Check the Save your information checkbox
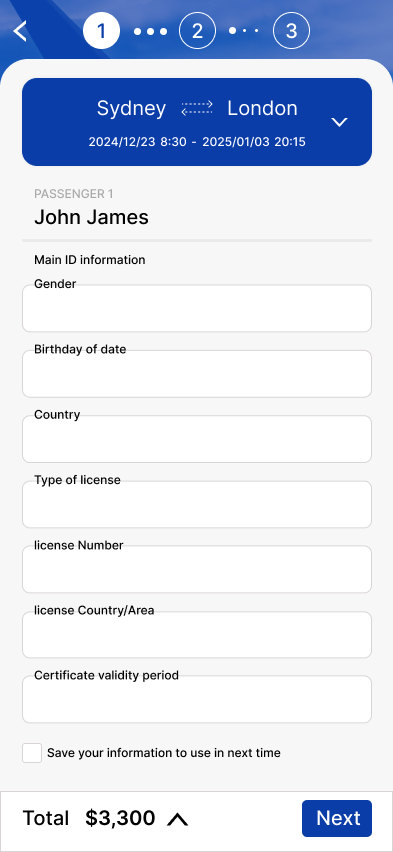This screenshot has height=852, width=393. pyautogui.click(x=32, y=753)
